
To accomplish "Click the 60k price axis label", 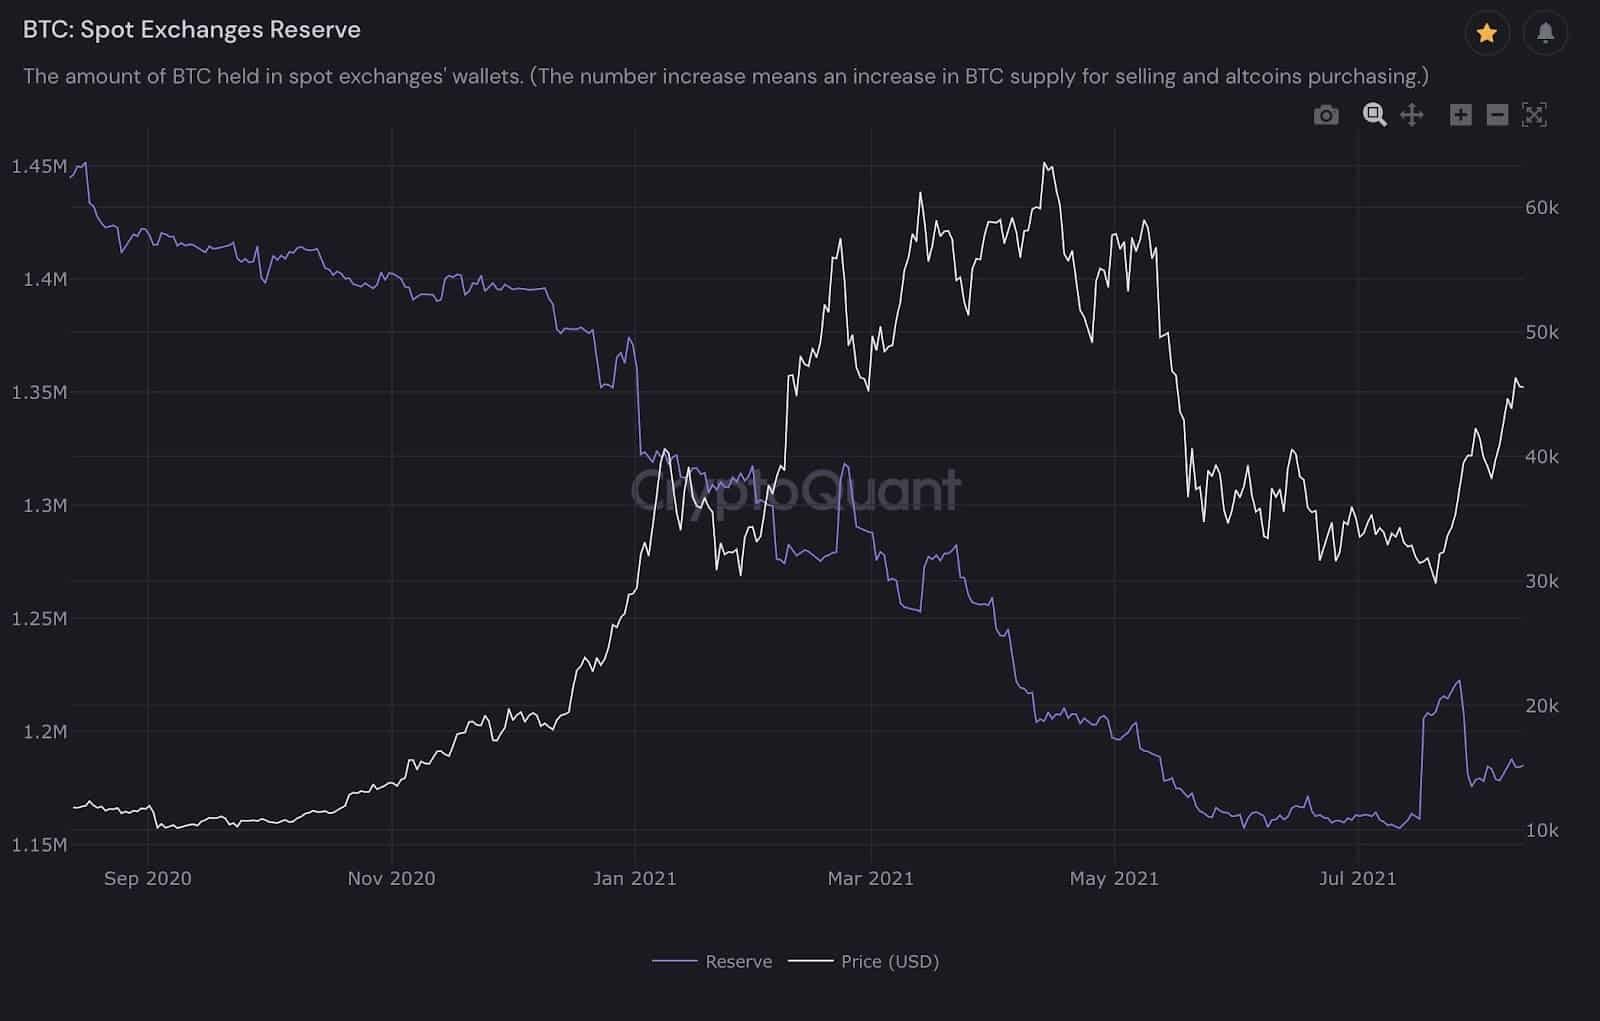I will click(x=1542, y=207).
